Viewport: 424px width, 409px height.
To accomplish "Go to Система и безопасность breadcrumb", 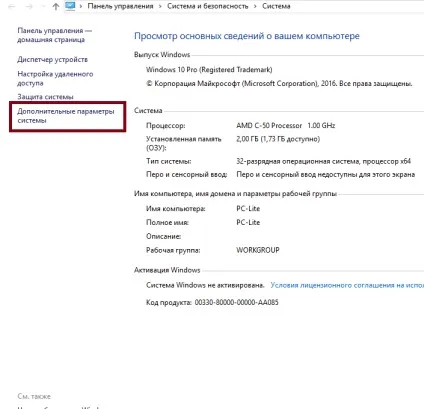I will (x=208, y=6).
